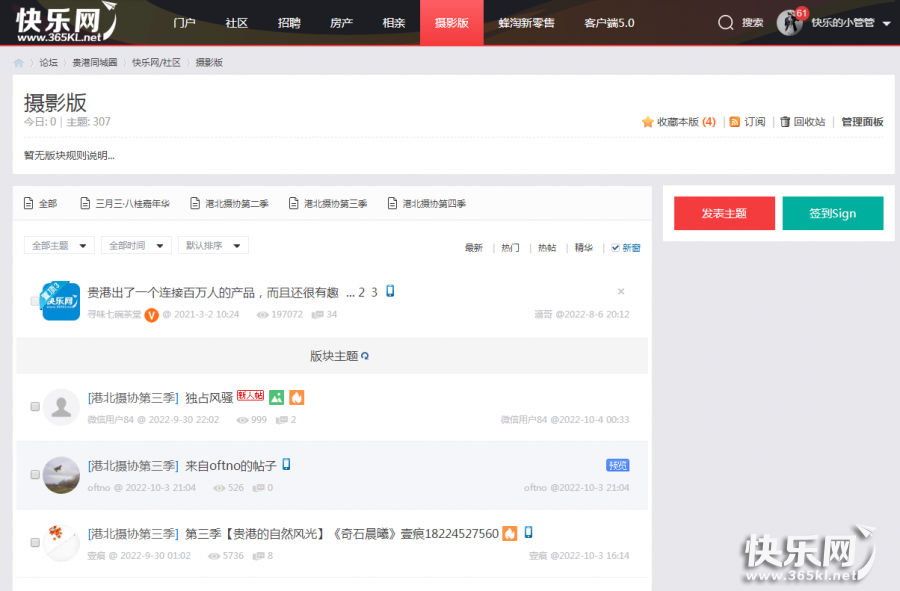Click the mobile icon on the 奇石晨曦 post
Image resolution: width=900 pixels, height=591 pixels.
click(529, 532)
